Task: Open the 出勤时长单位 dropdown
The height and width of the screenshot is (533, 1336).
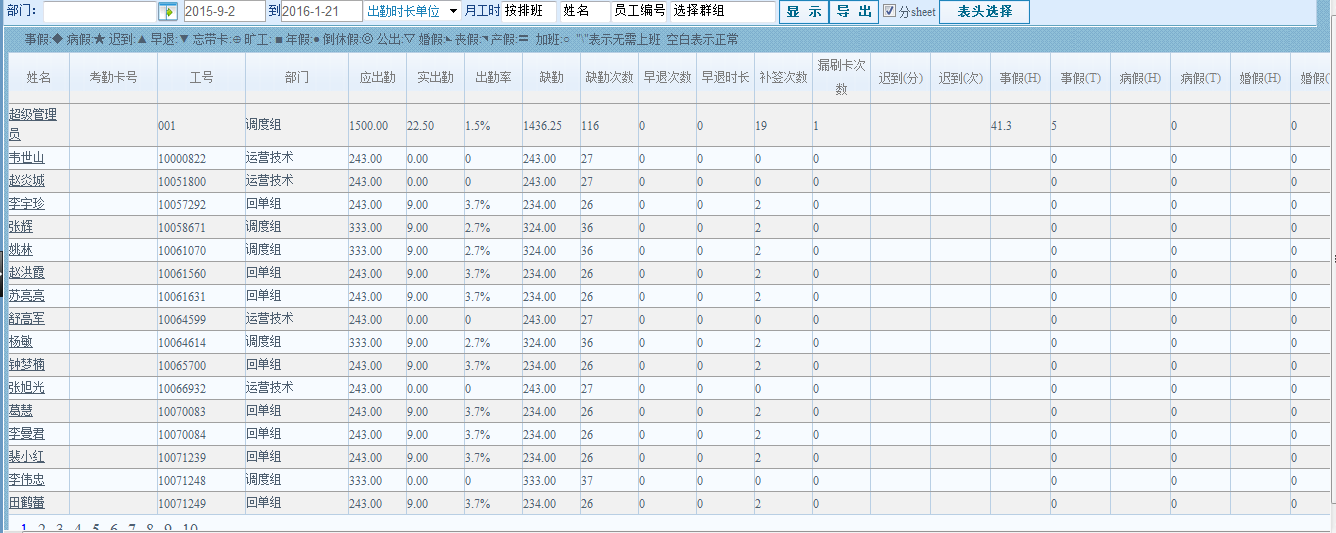Action: 412,11
